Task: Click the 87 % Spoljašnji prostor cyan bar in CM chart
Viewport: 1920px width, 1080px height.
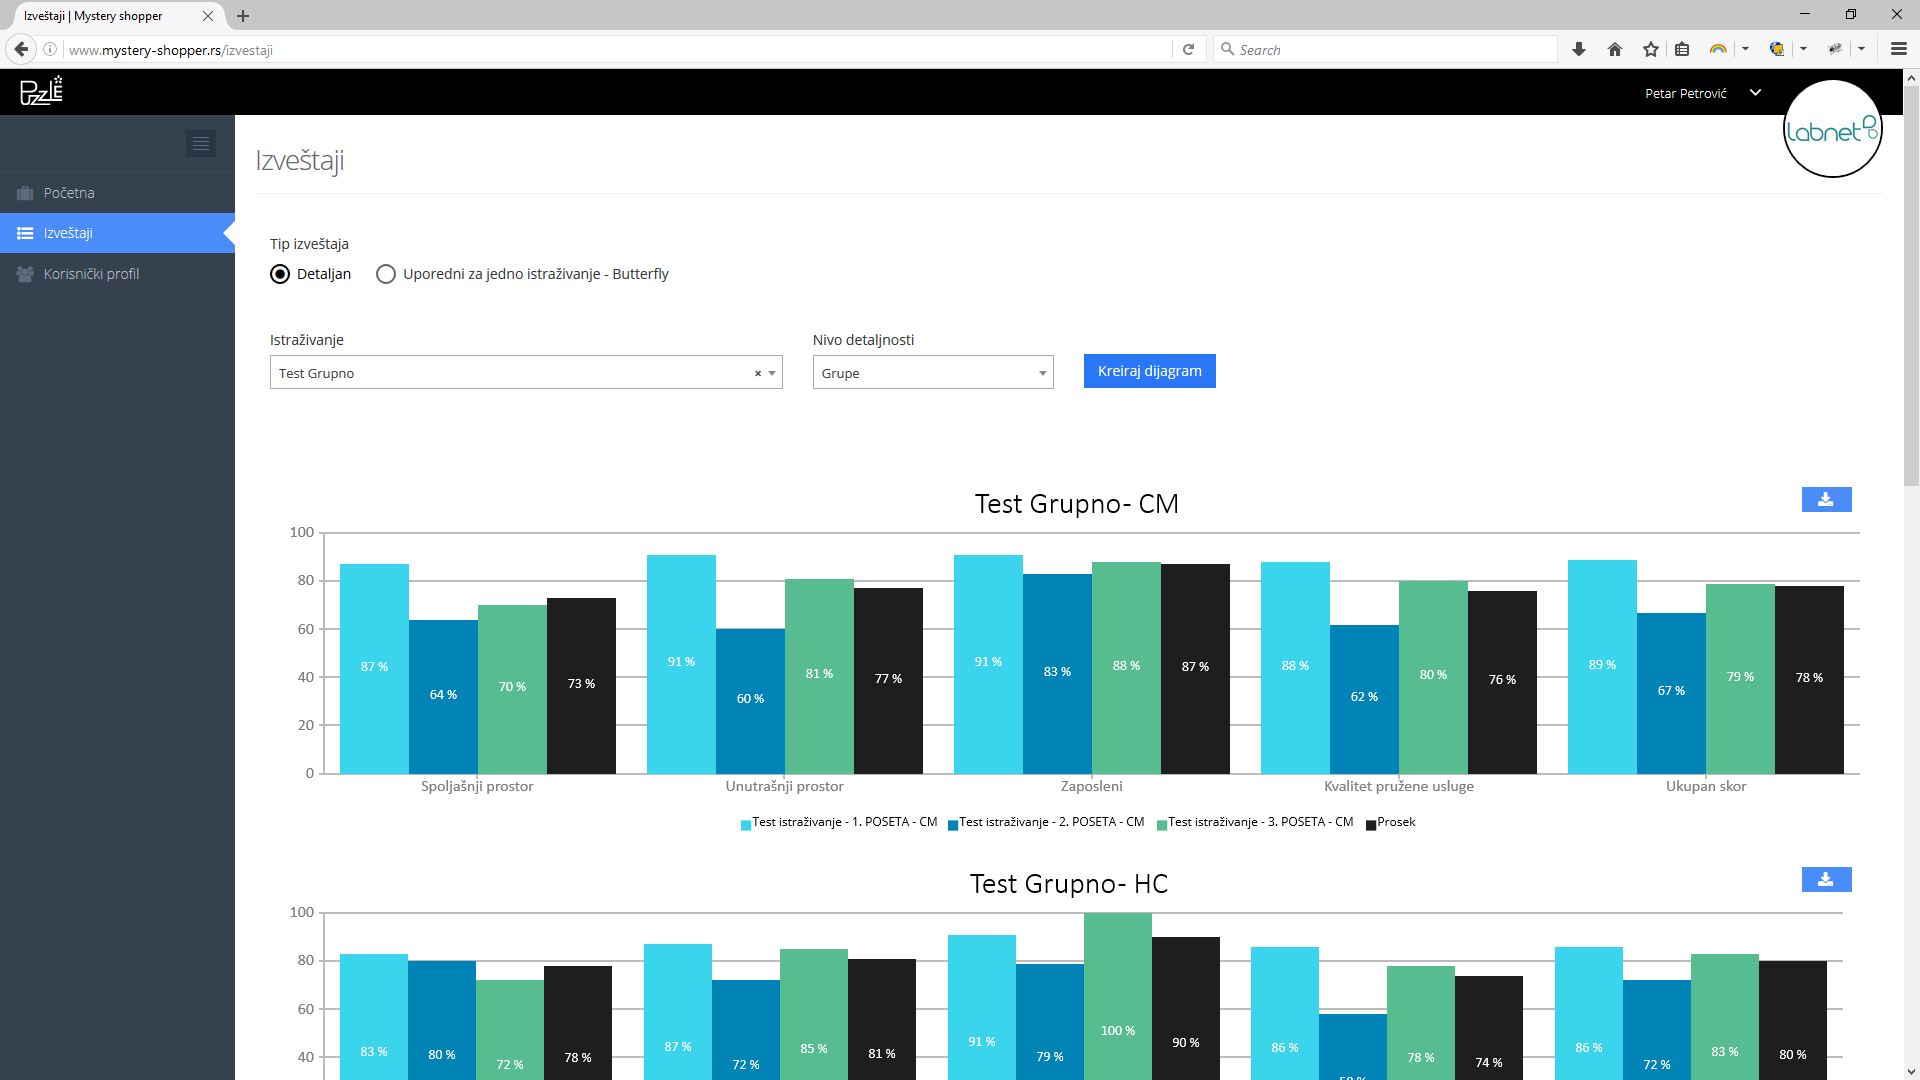Action: click(x=374, y=668)
